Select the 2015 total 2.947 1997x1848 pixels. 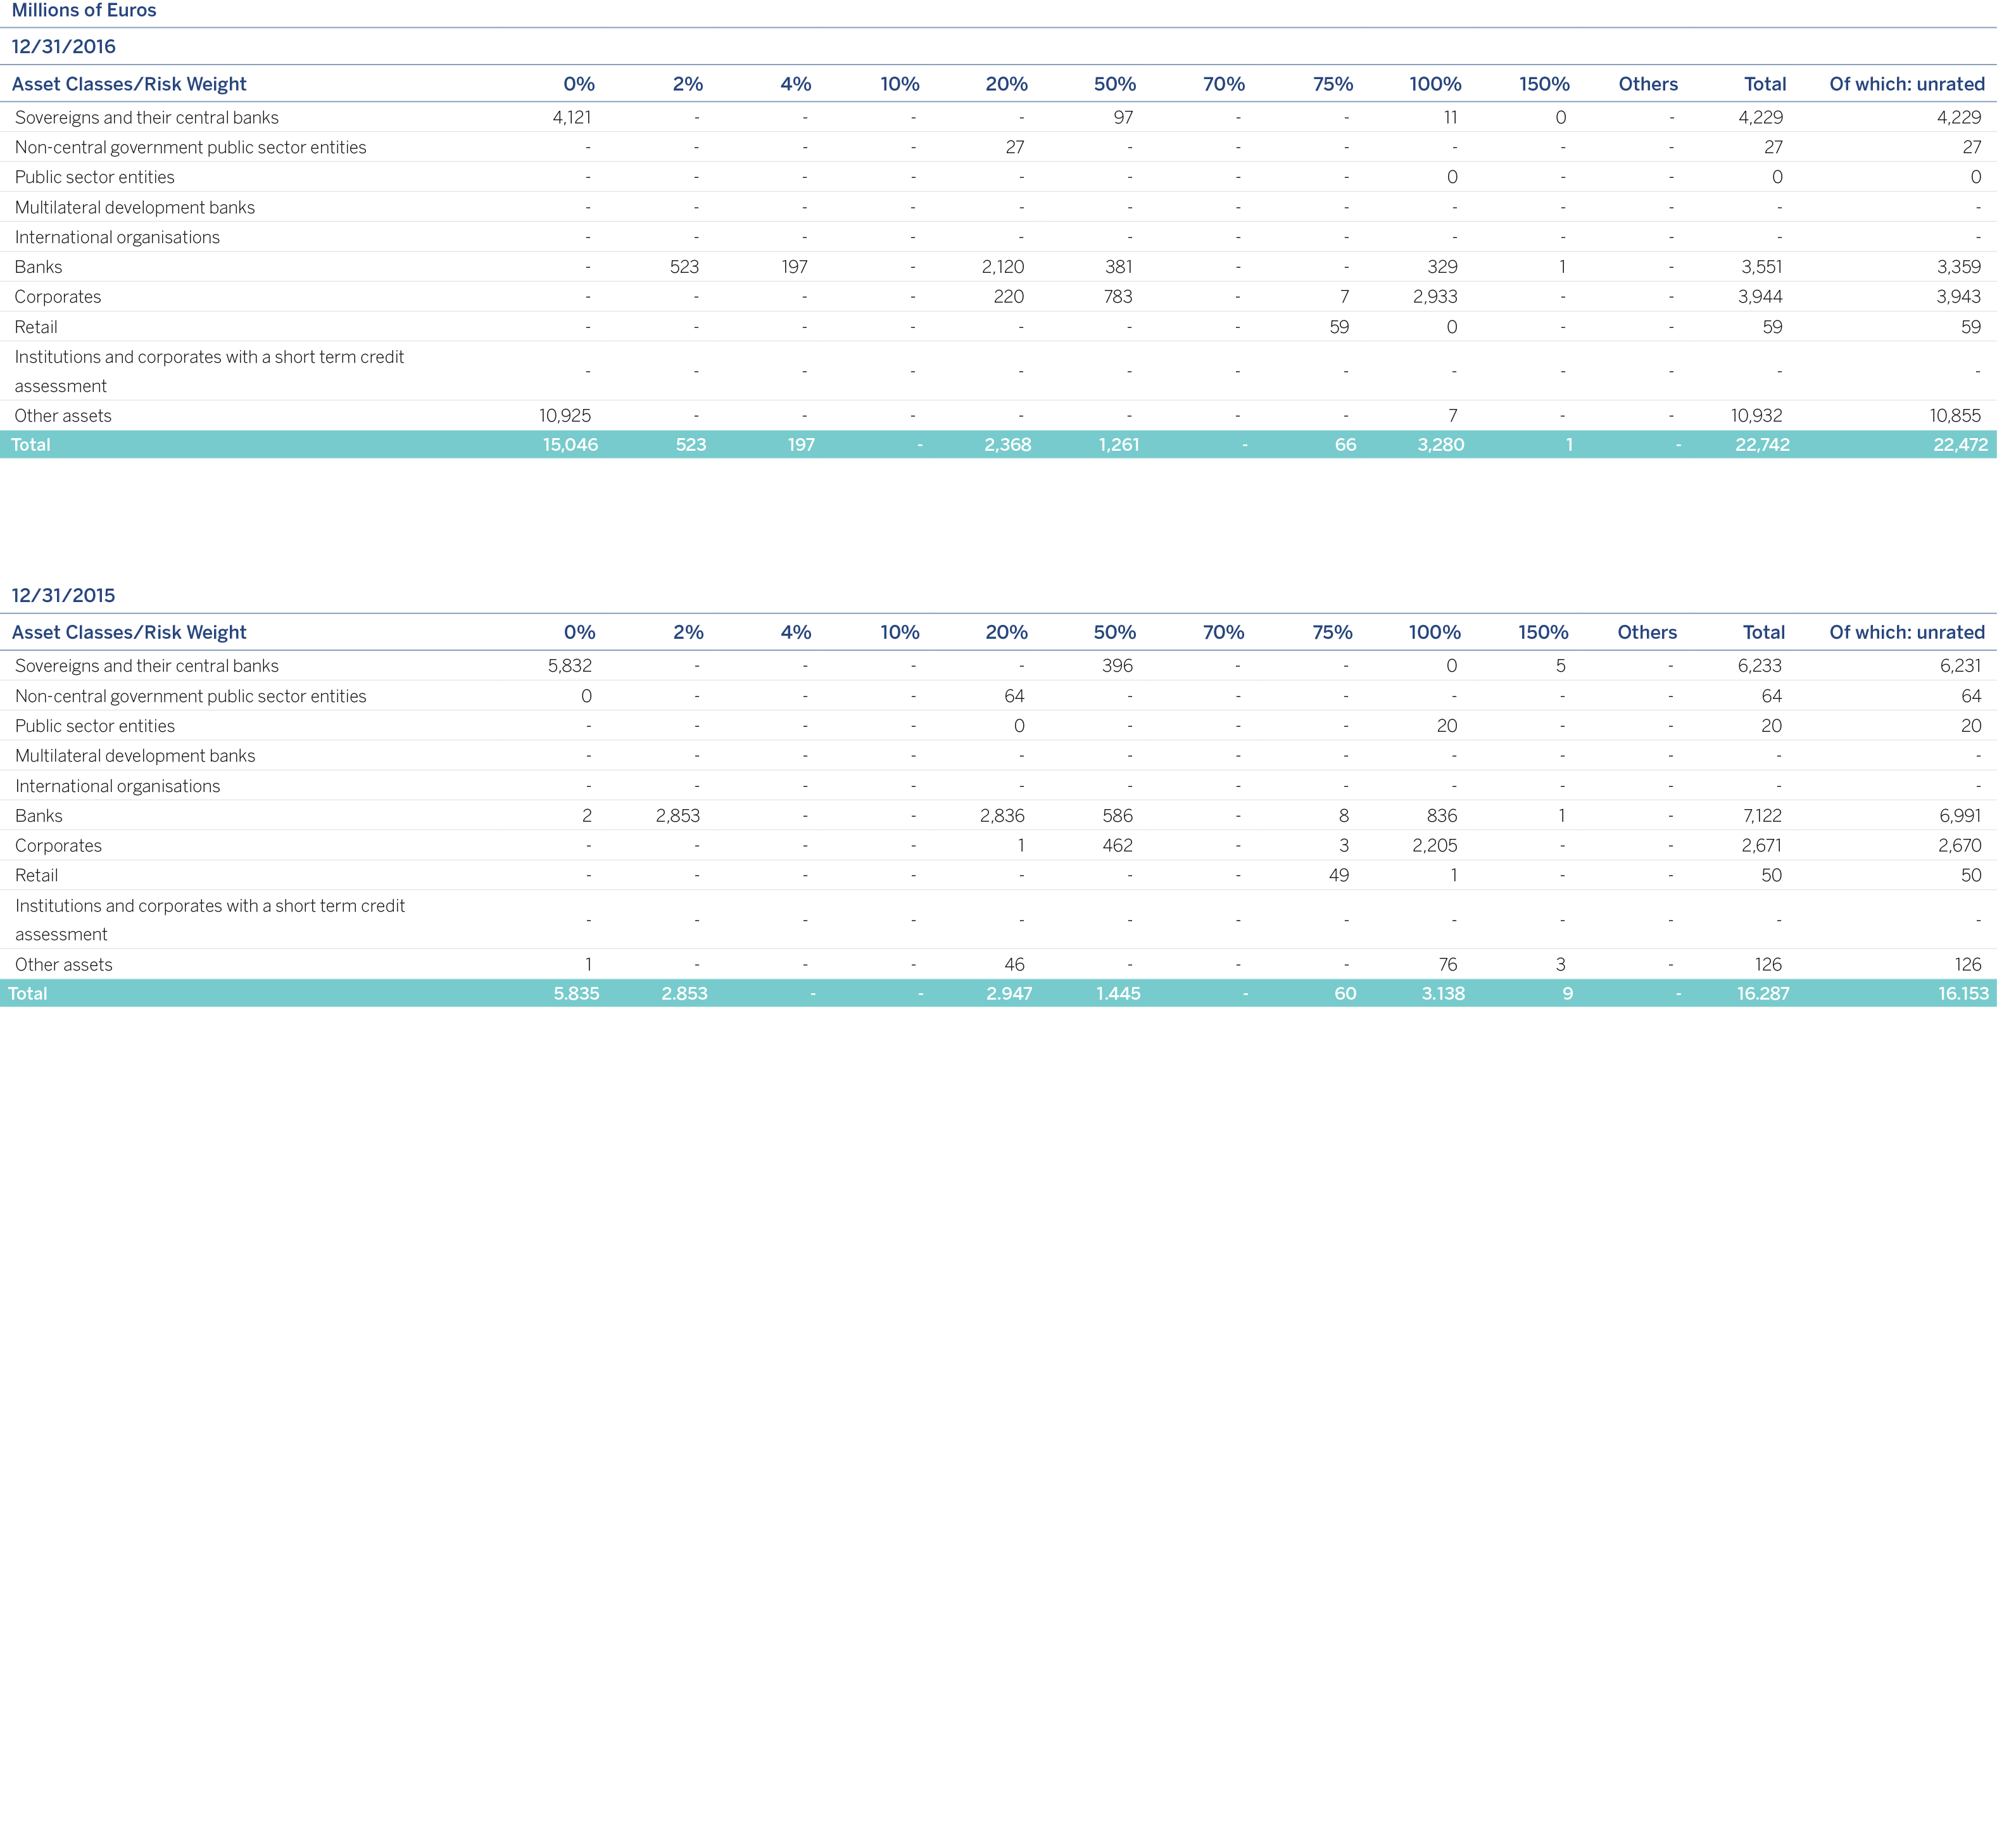pos(1009,995)
